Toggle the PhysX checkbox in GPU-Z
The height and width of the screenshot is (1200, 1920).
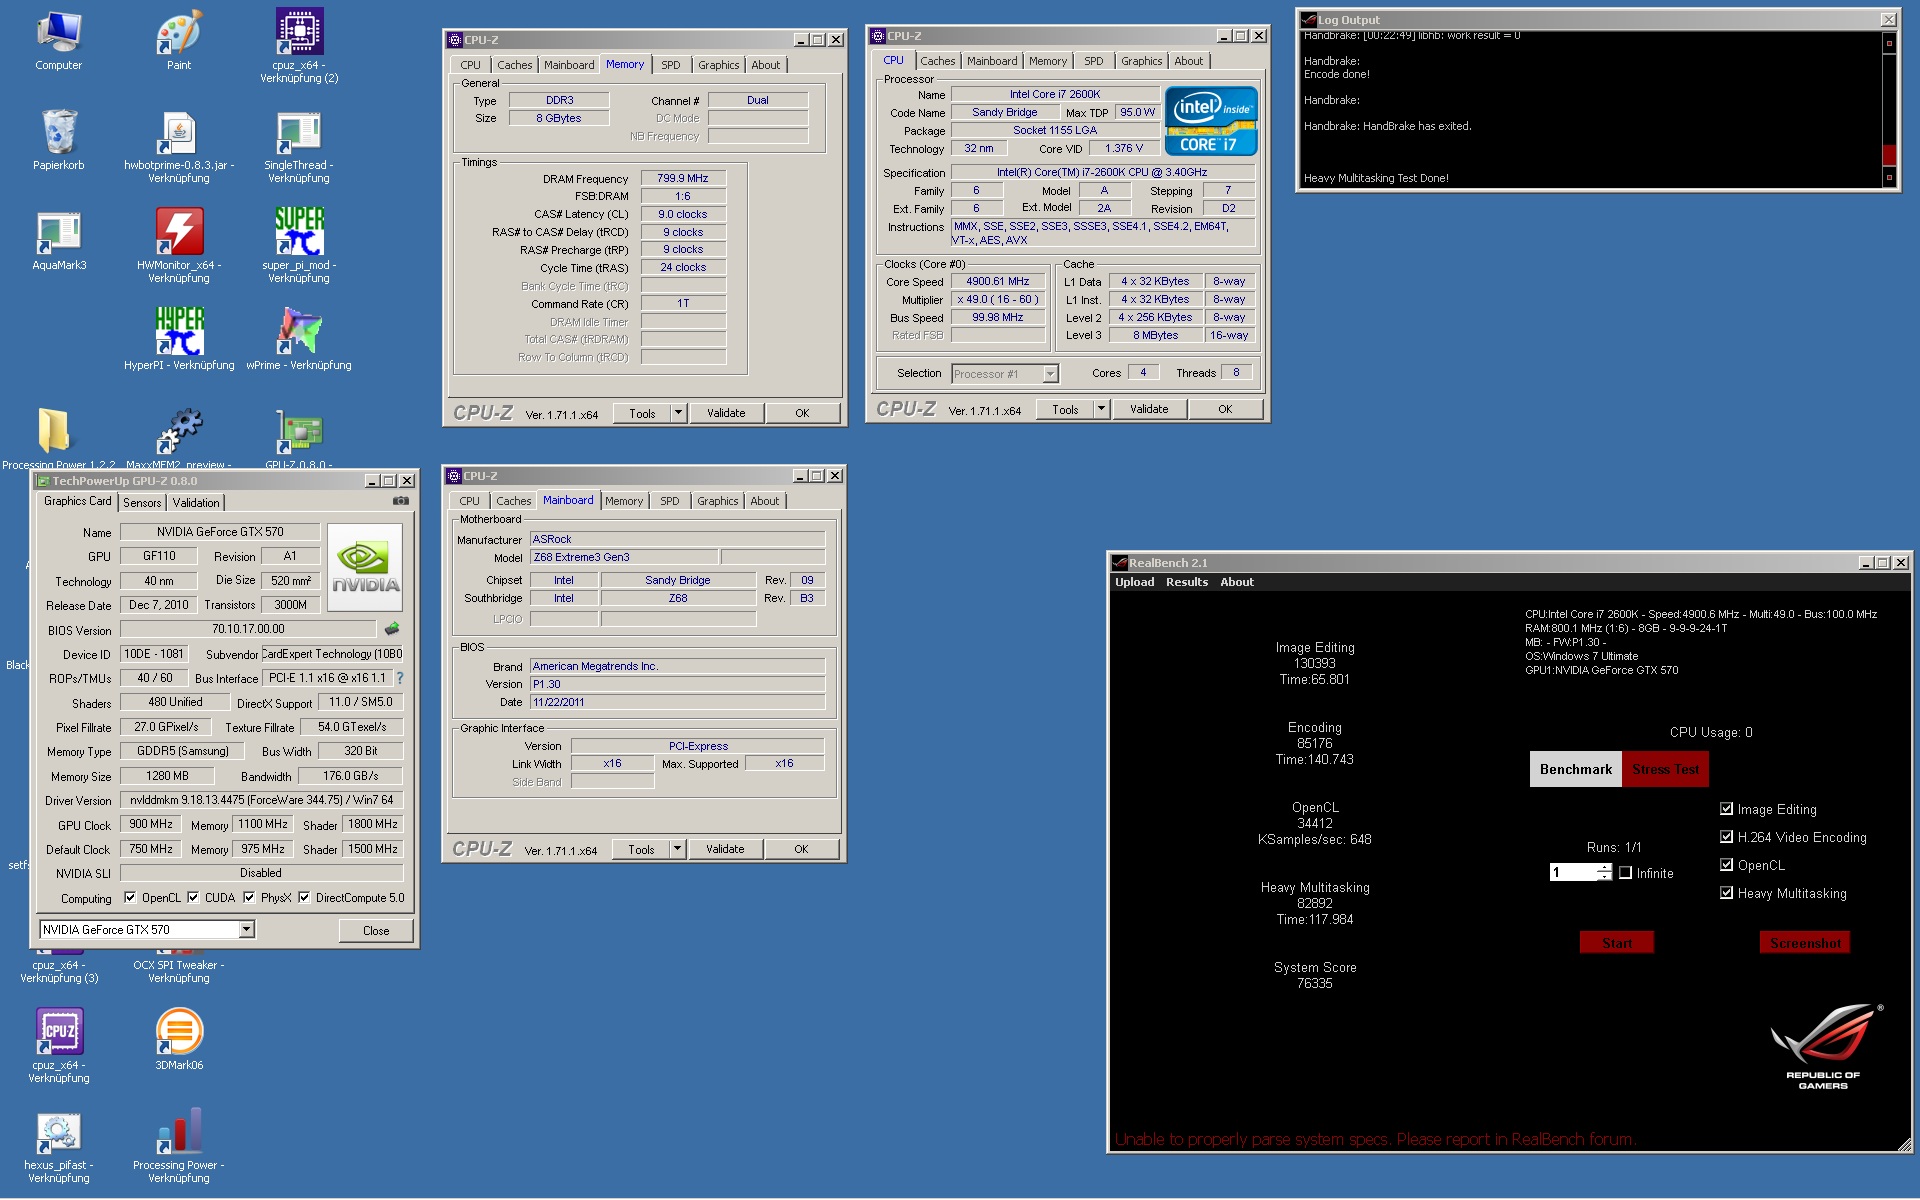point(249,897)
